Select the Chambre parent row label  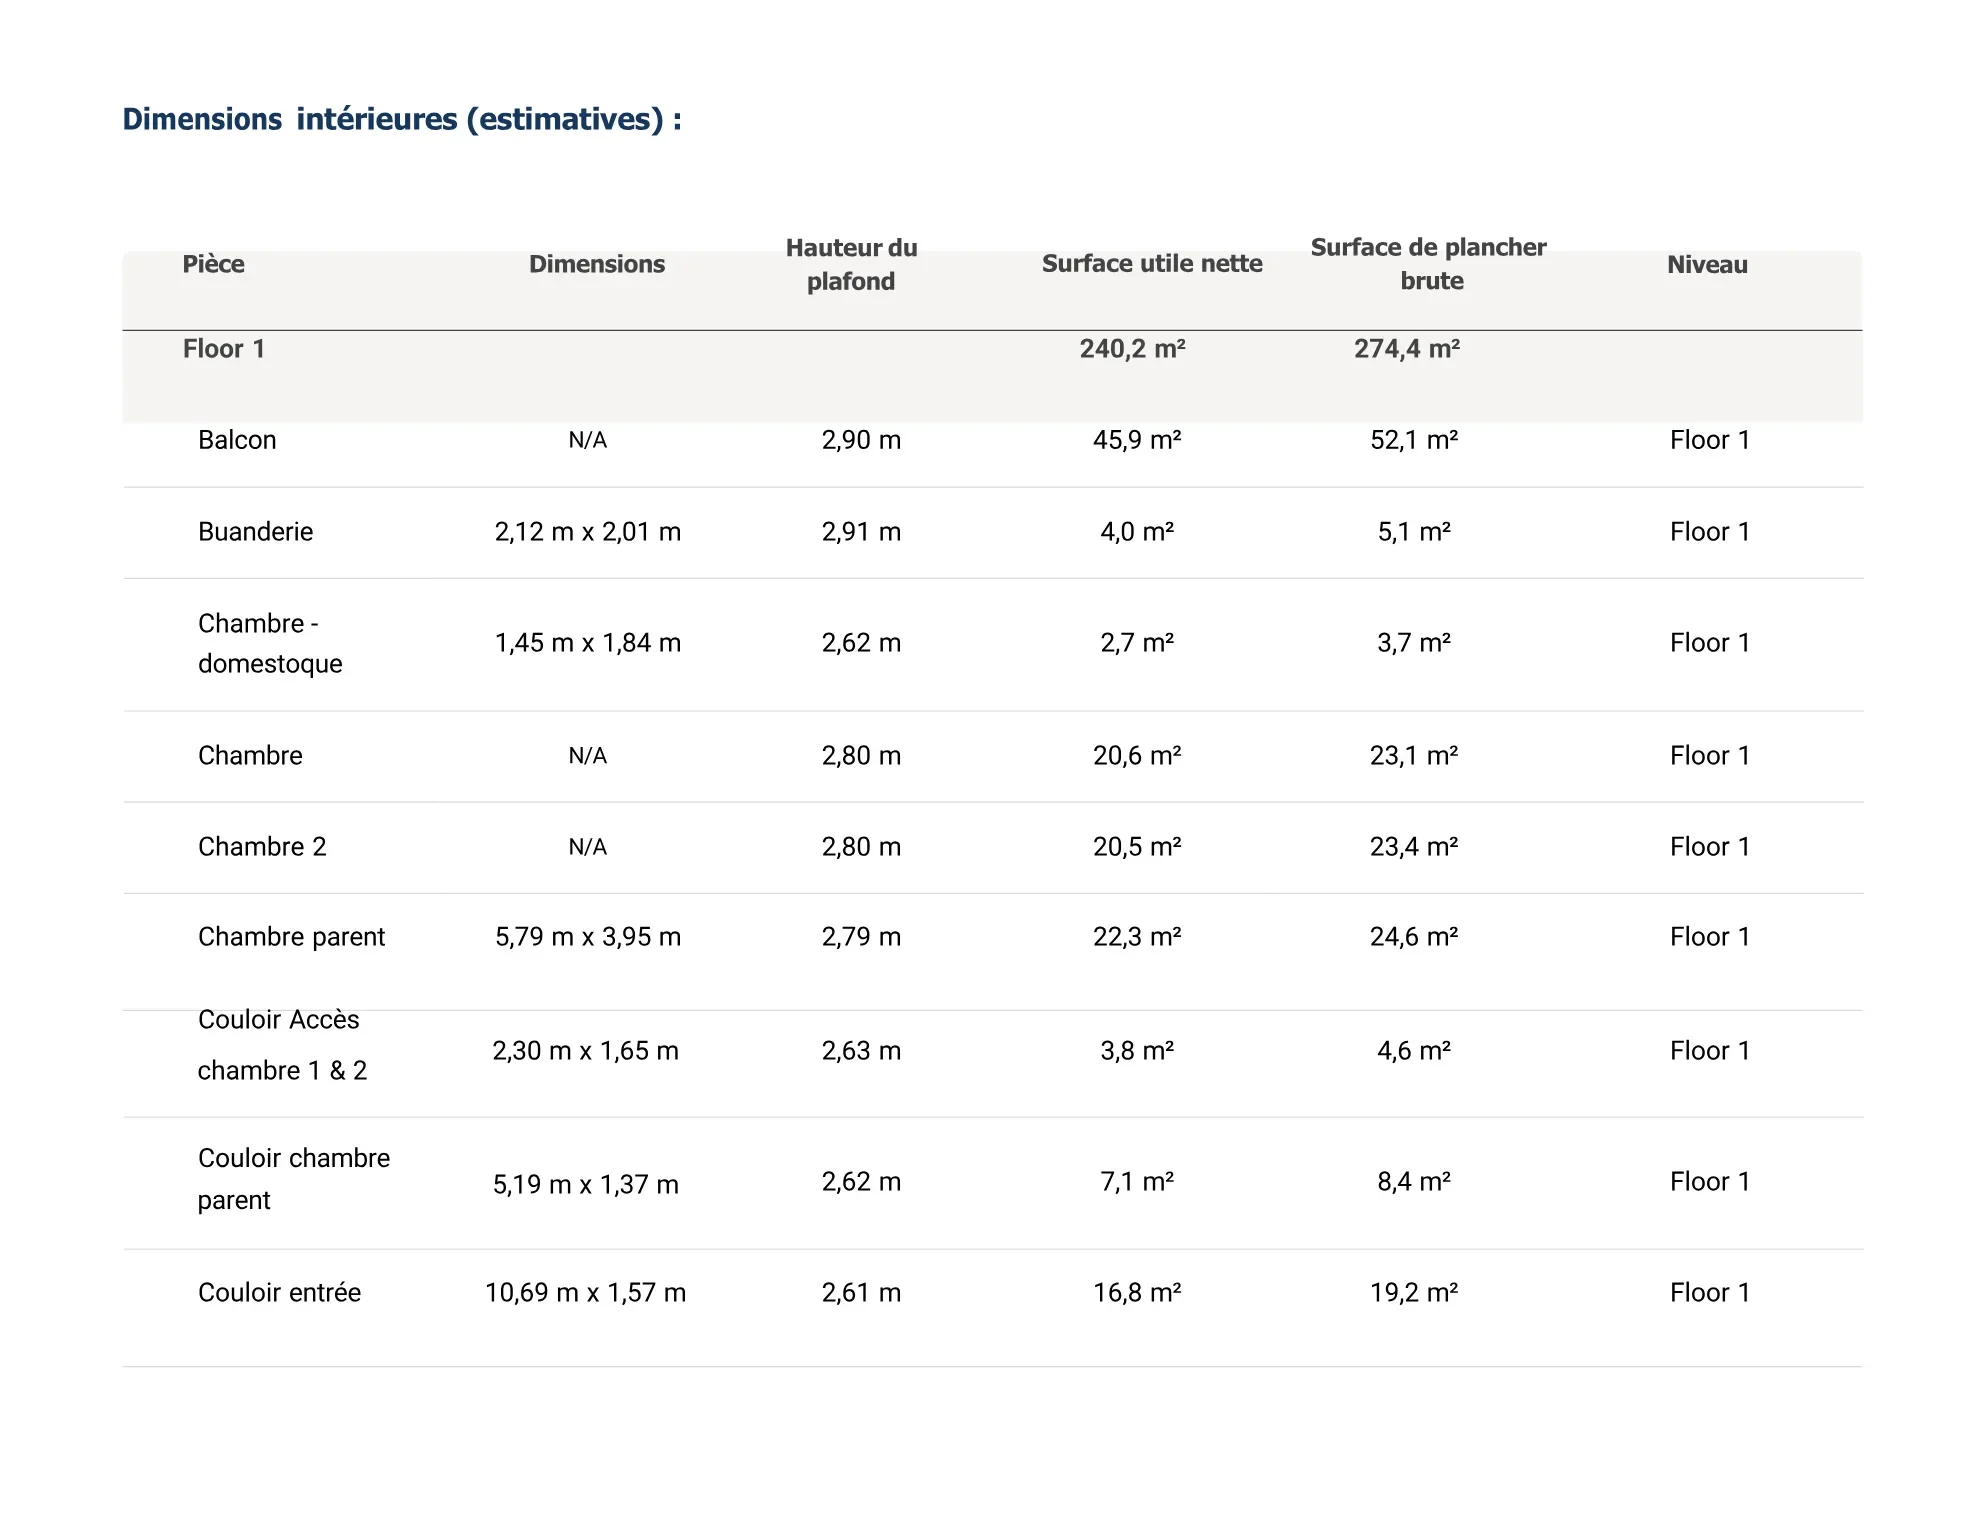click(291, 937)
